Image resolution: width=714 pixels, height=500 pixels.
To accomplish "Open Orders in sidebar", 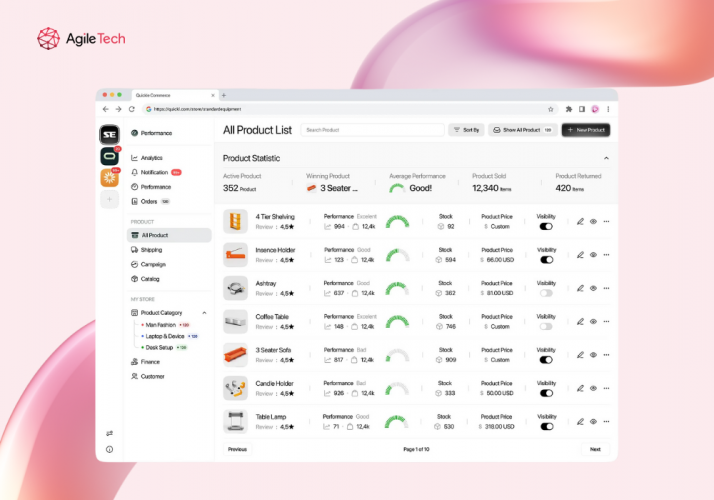I will [150, 201].
